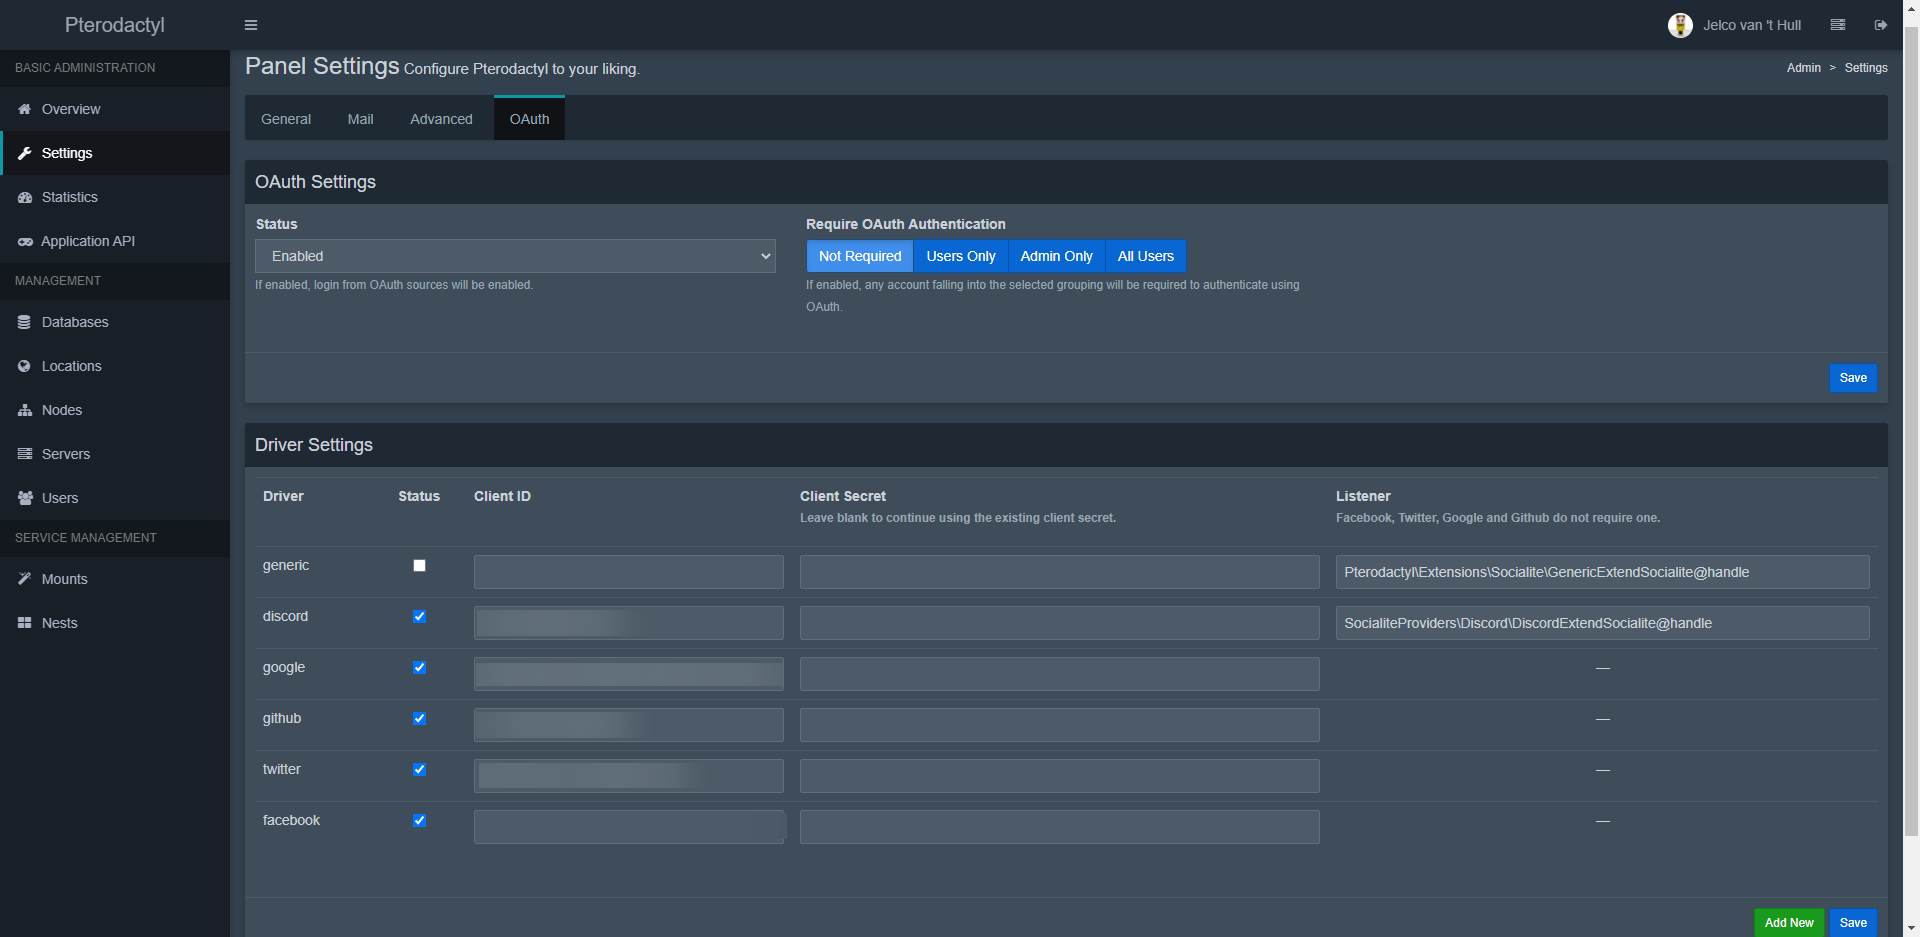Select Admin Only OAuth requirement

pos(1056,256)
